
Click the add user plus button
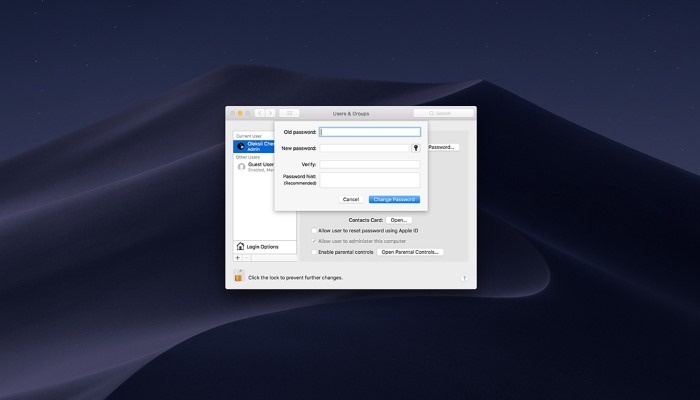point(238,258)
